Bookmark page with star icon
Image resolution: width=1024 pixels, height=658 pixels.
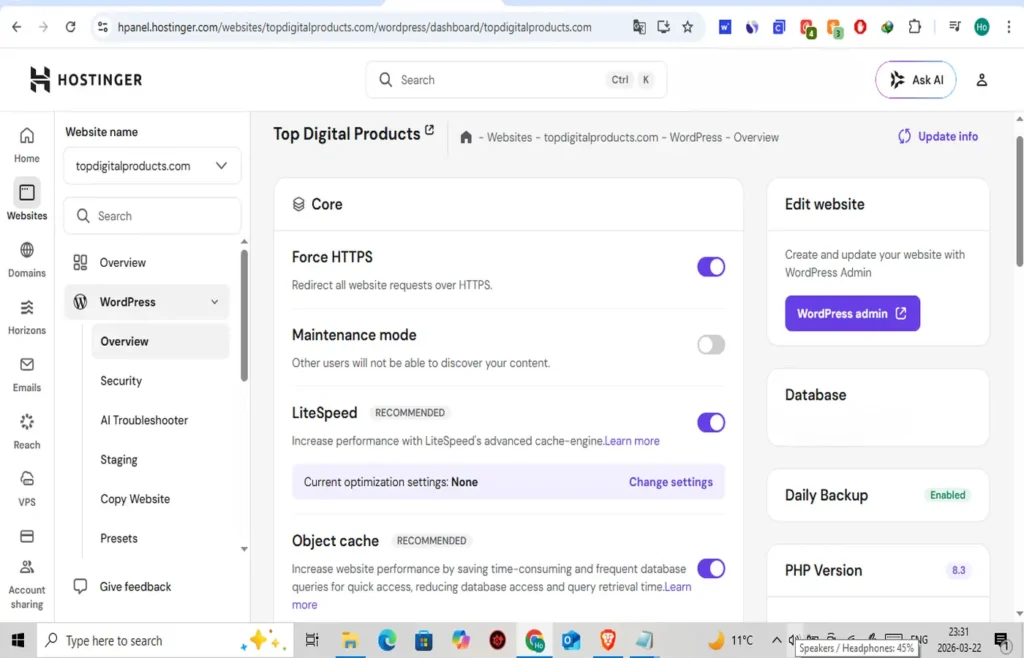[x=688, y=27]
